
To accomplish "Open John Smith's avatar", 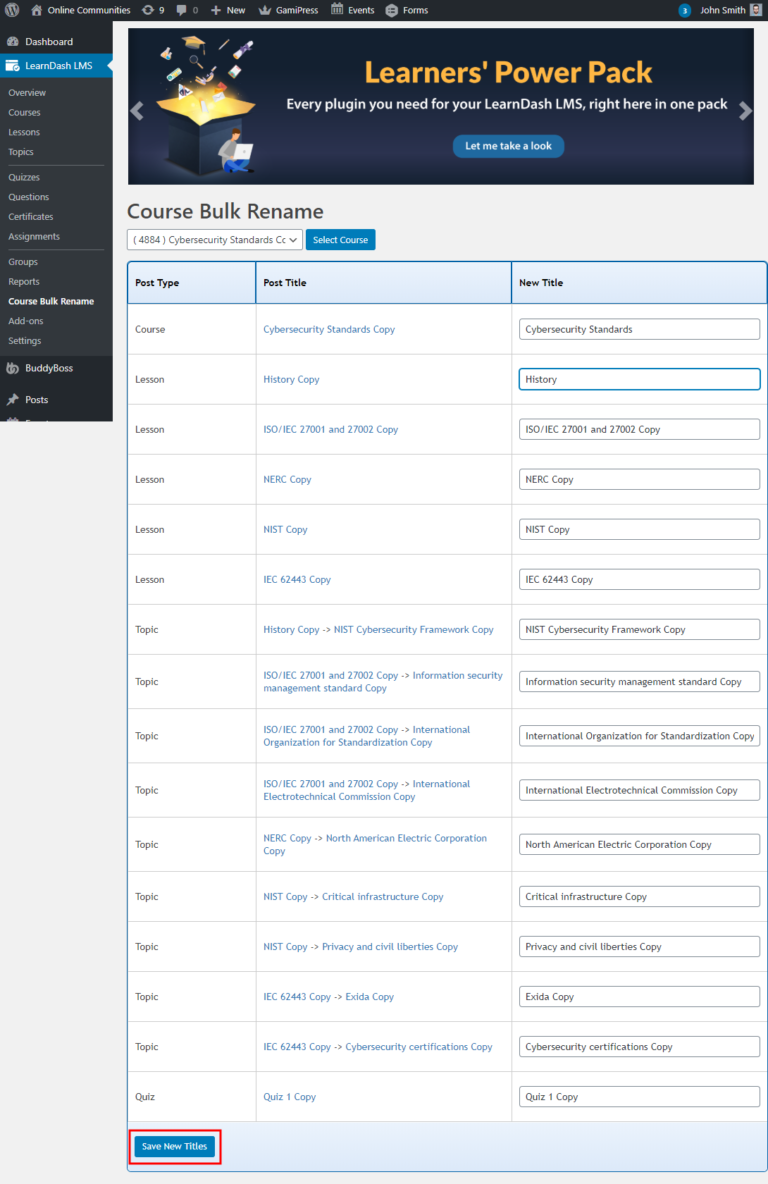I will (756, 10).
